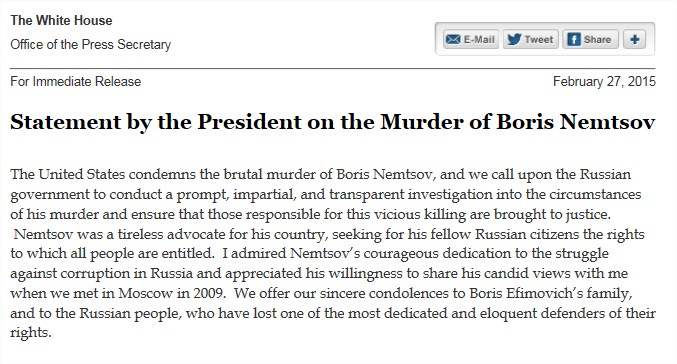677x364 pixels.
Task: Tweet this press statement
Action: [x=531, y=39]
